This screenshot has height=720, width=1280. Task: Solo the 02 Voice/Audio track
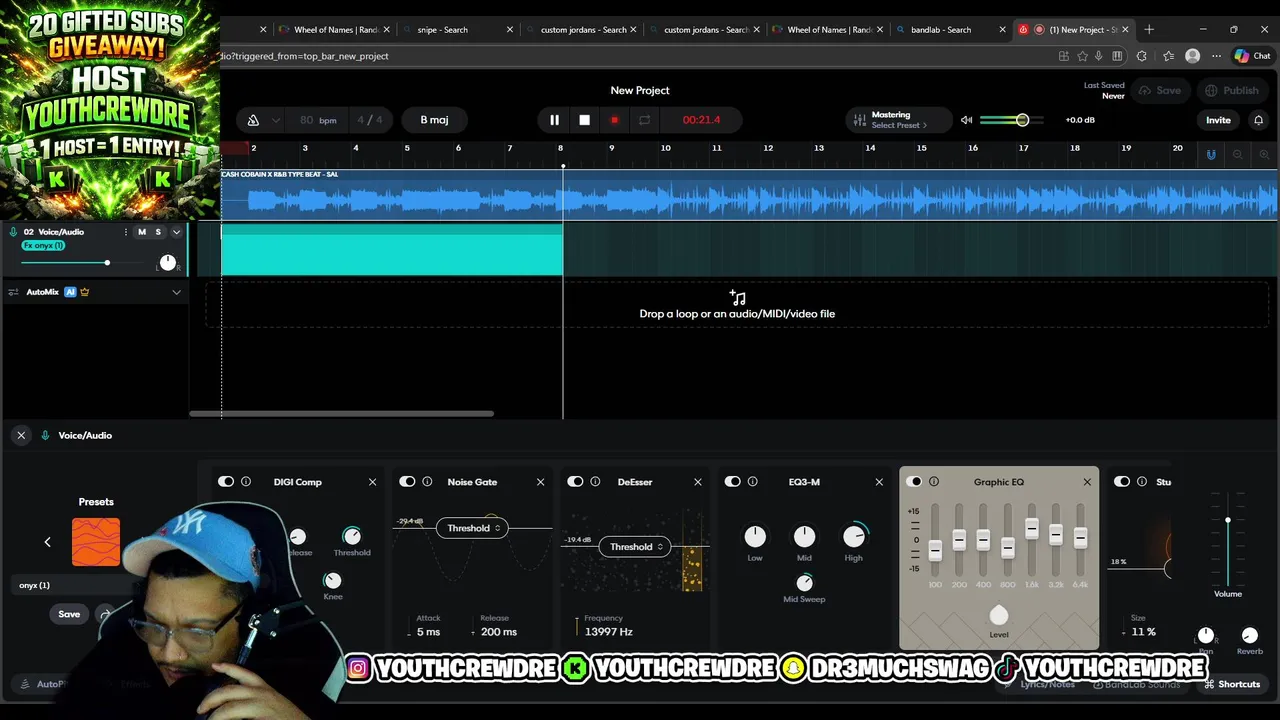pyautogui.click(x=157, y=232)
